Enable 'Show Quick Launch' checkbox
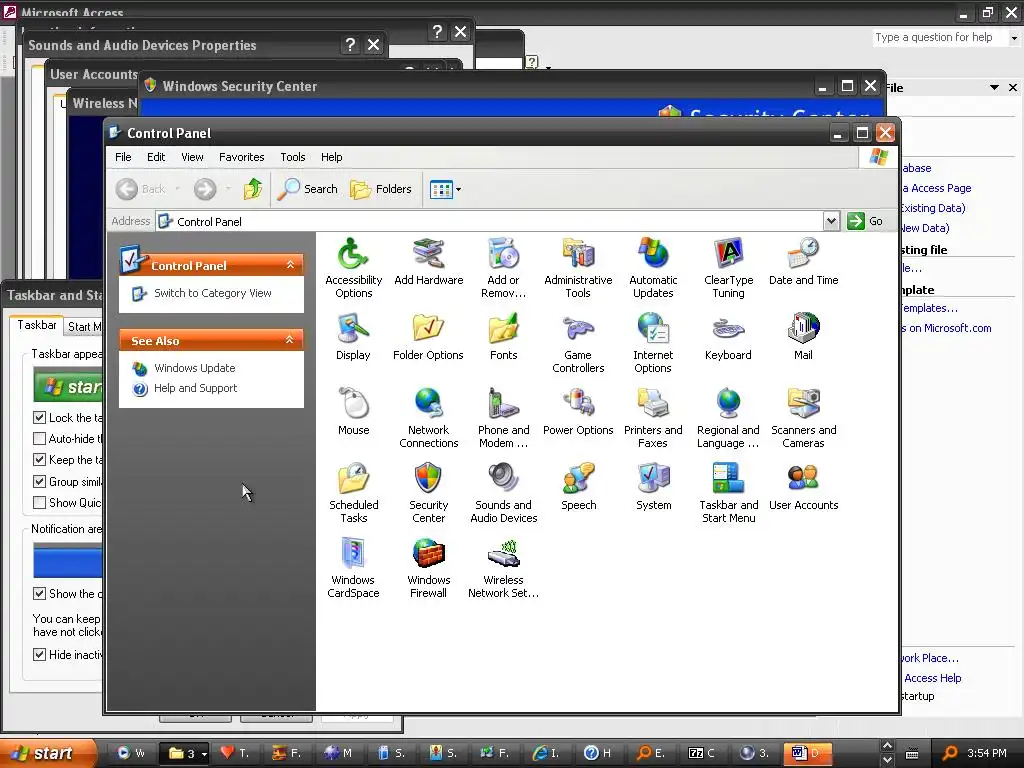 [x=39, y=502]
